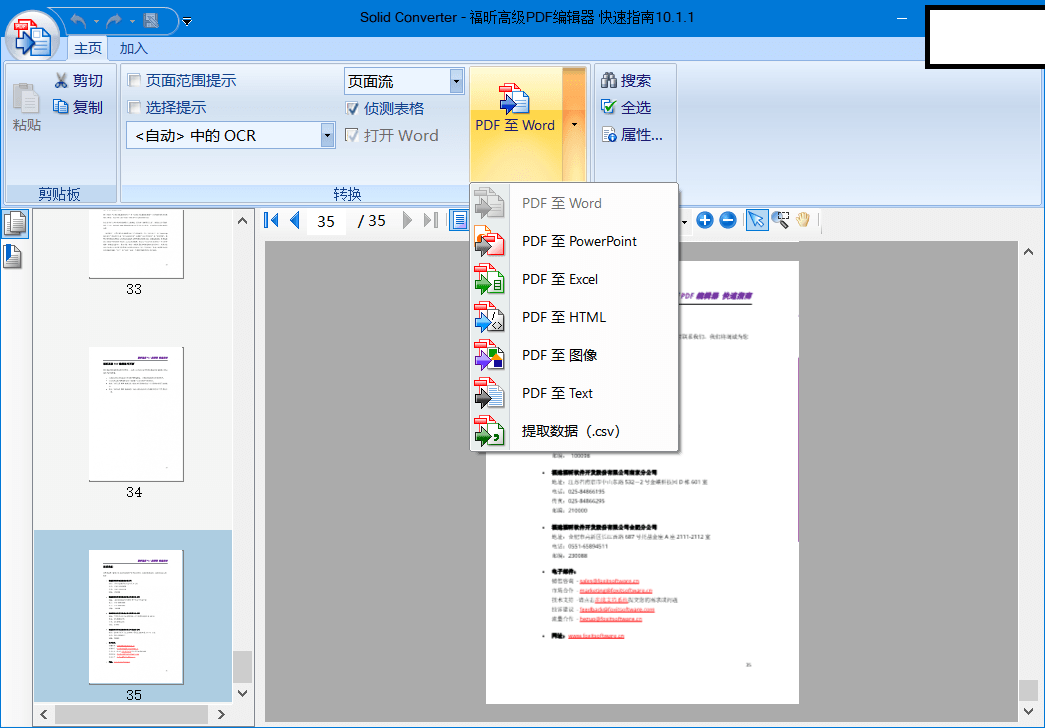Open the Undo history dropdown arrow

[x=96, y=22]
